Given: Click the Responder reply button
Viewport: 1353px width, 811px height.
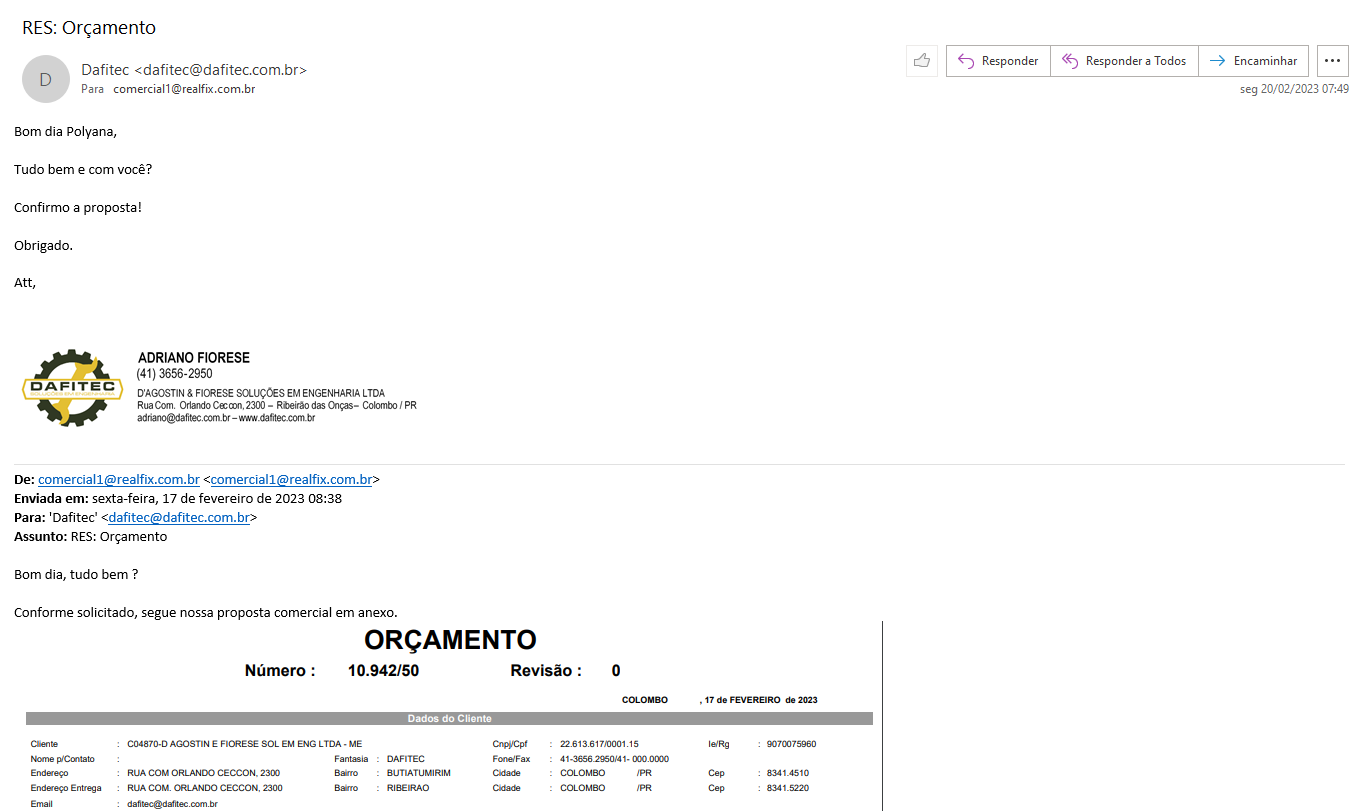Looking at the screenshot, I should pyautogui.click(x=998, y=61).
